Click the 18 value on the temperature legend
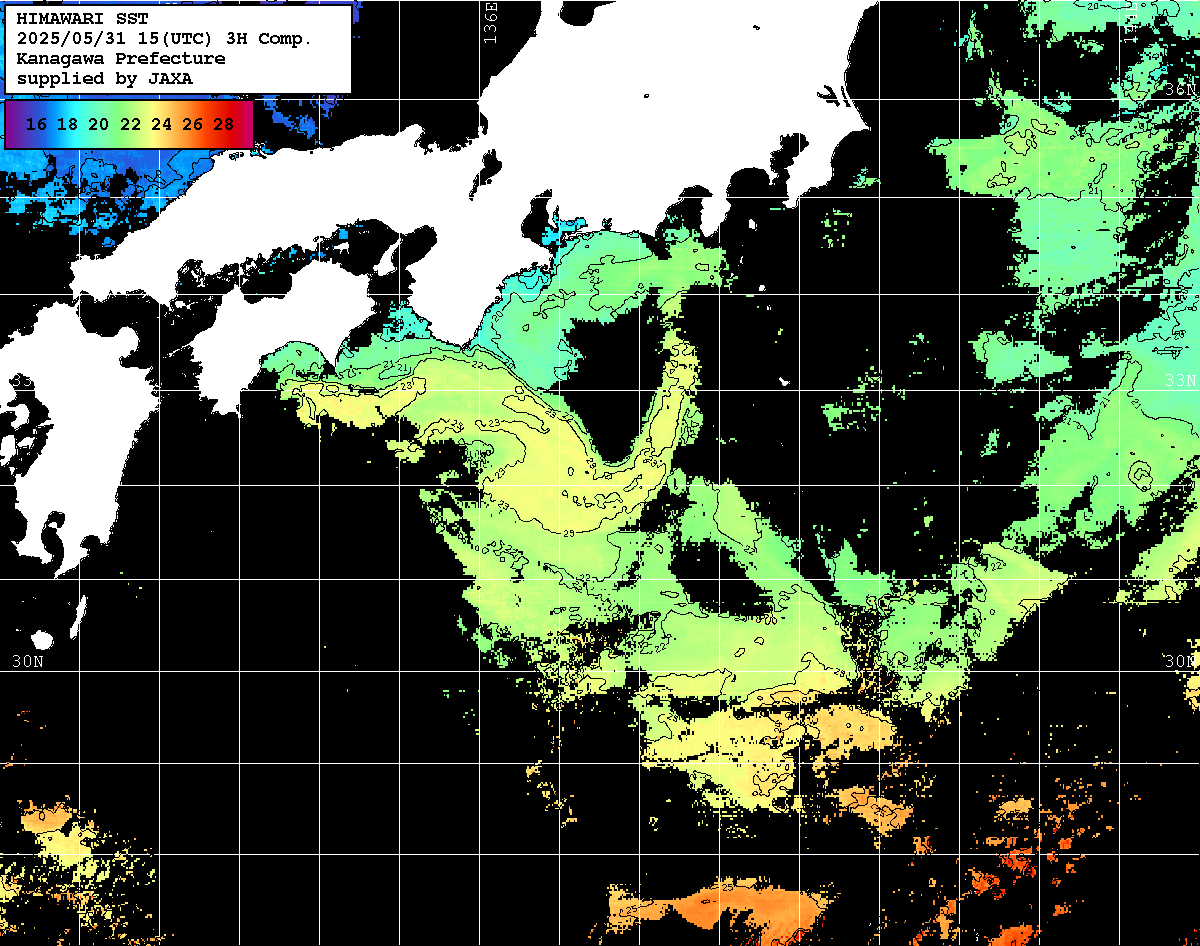The height and width of the screenshot is (946, 1200). pos(67,124)
